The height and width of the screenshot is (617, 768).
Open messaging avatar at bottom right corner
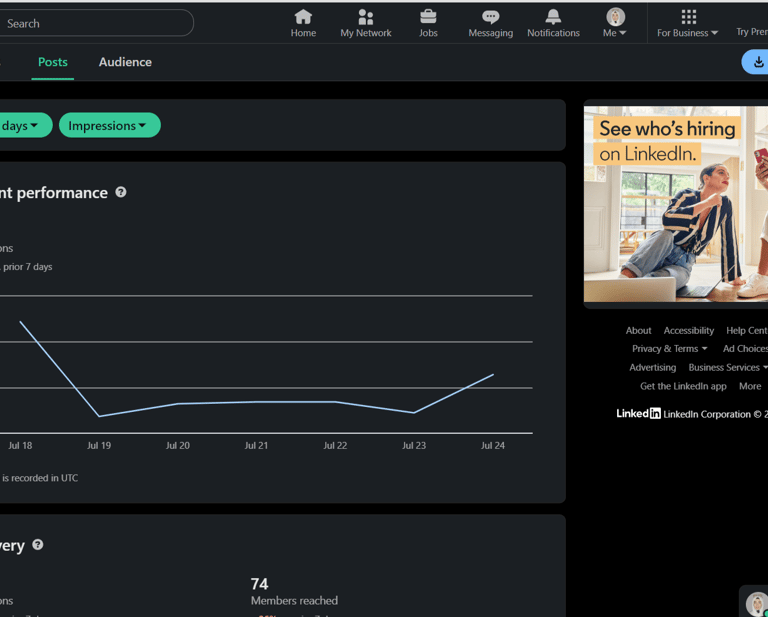[x=757, y=604]
